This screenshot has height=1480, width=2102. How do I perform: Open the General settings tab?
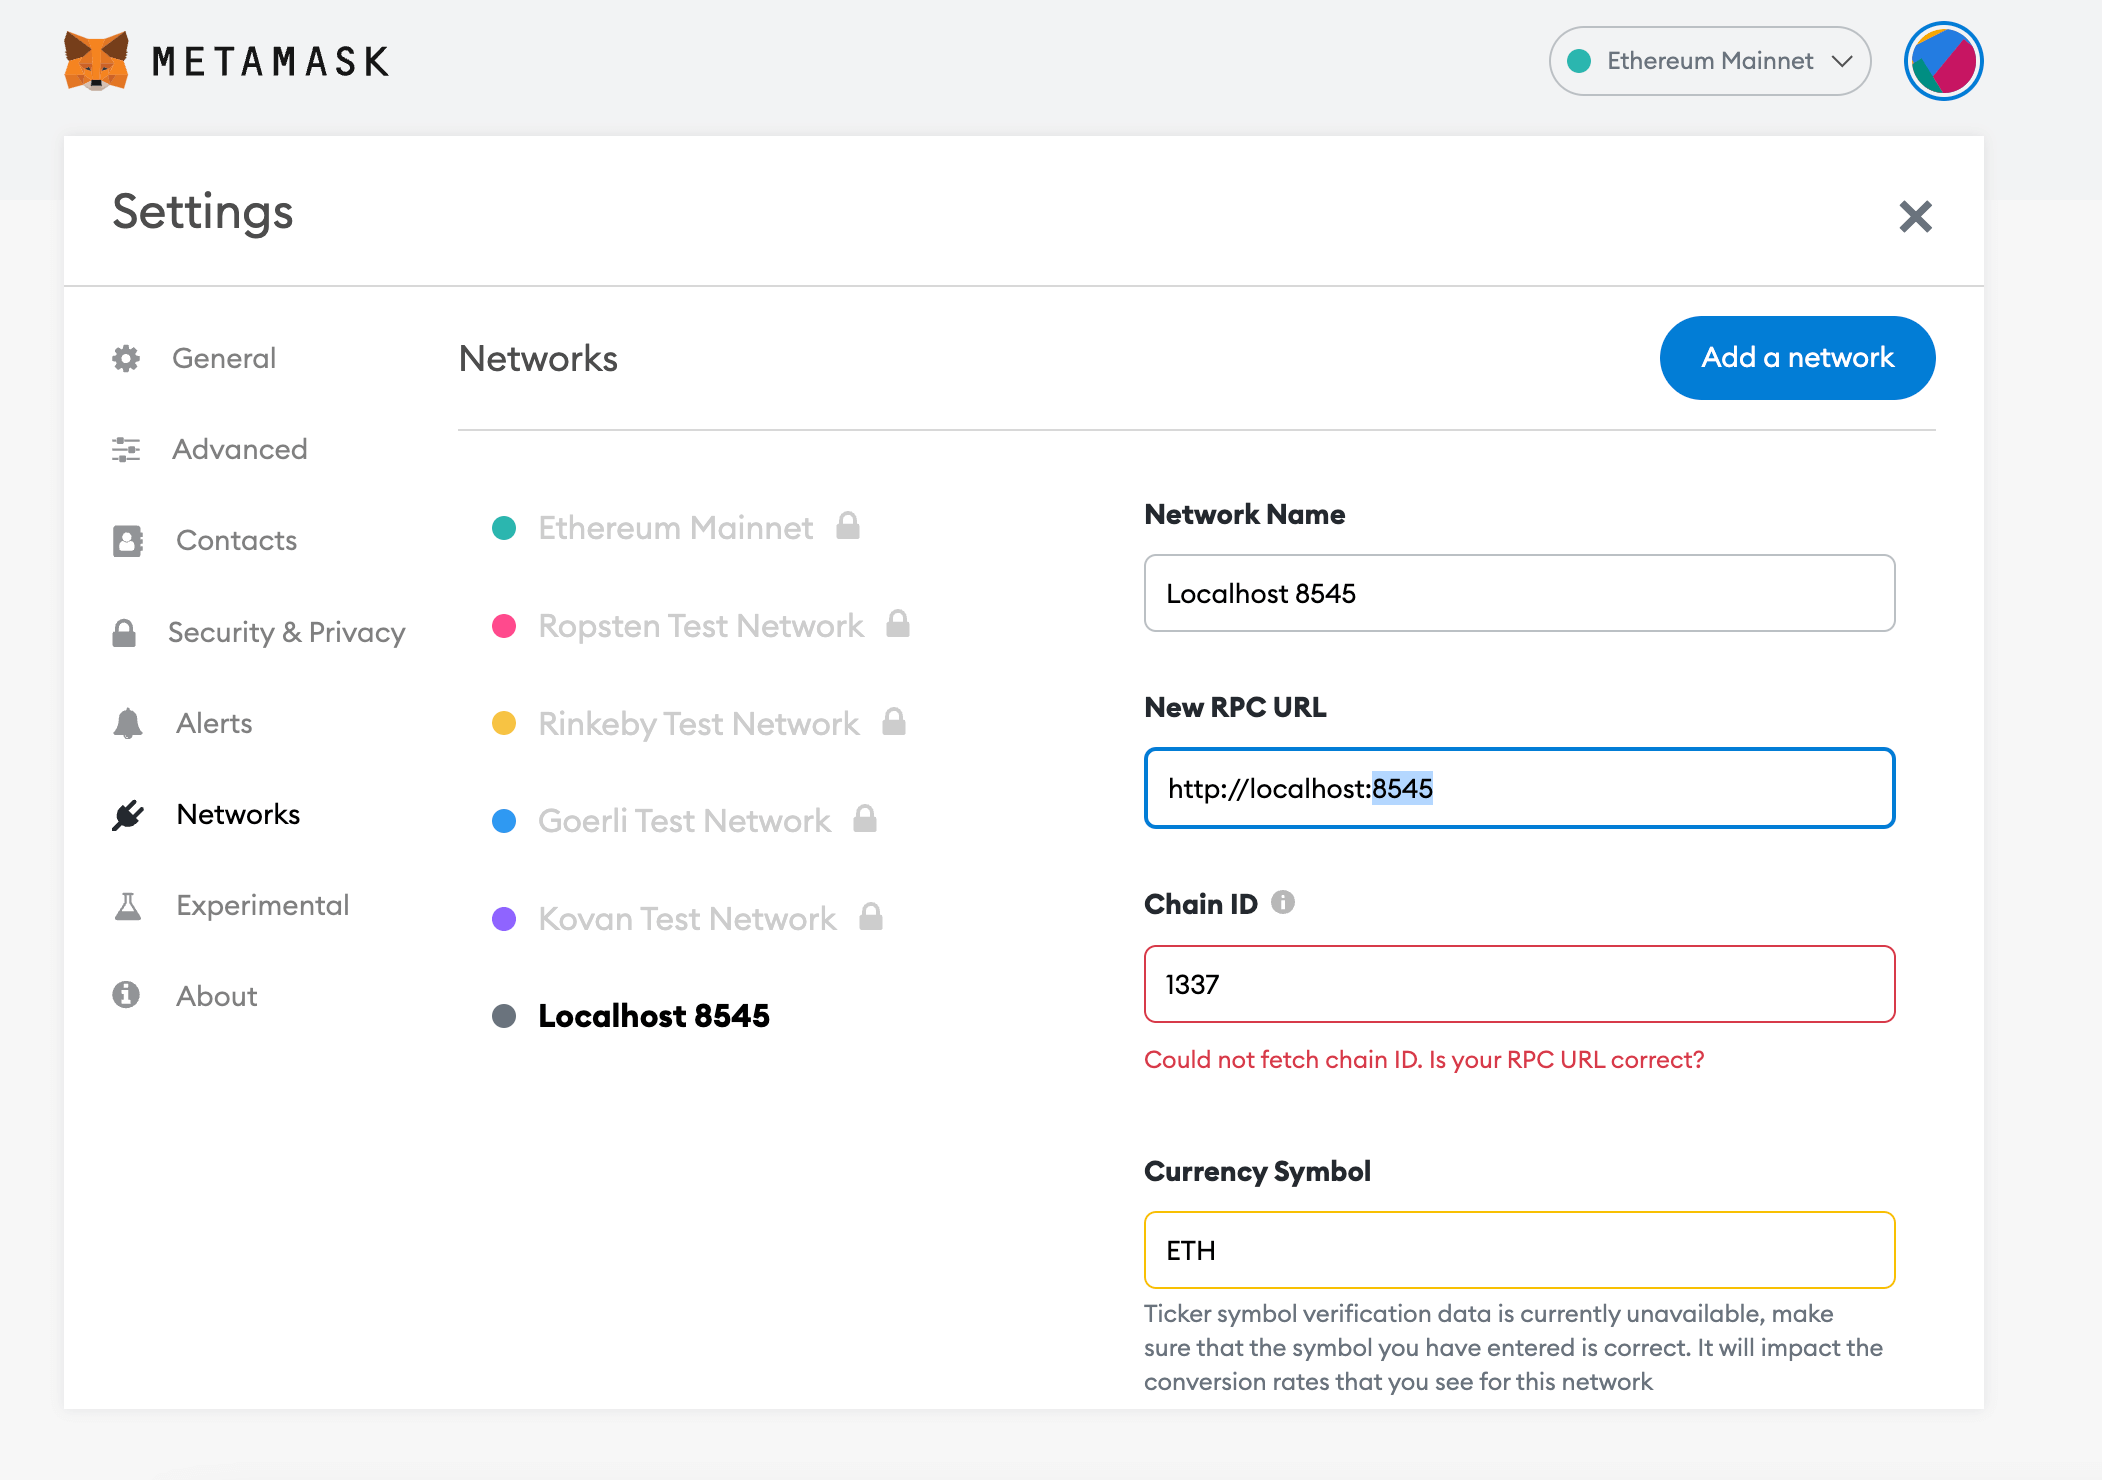pos(224,358)
